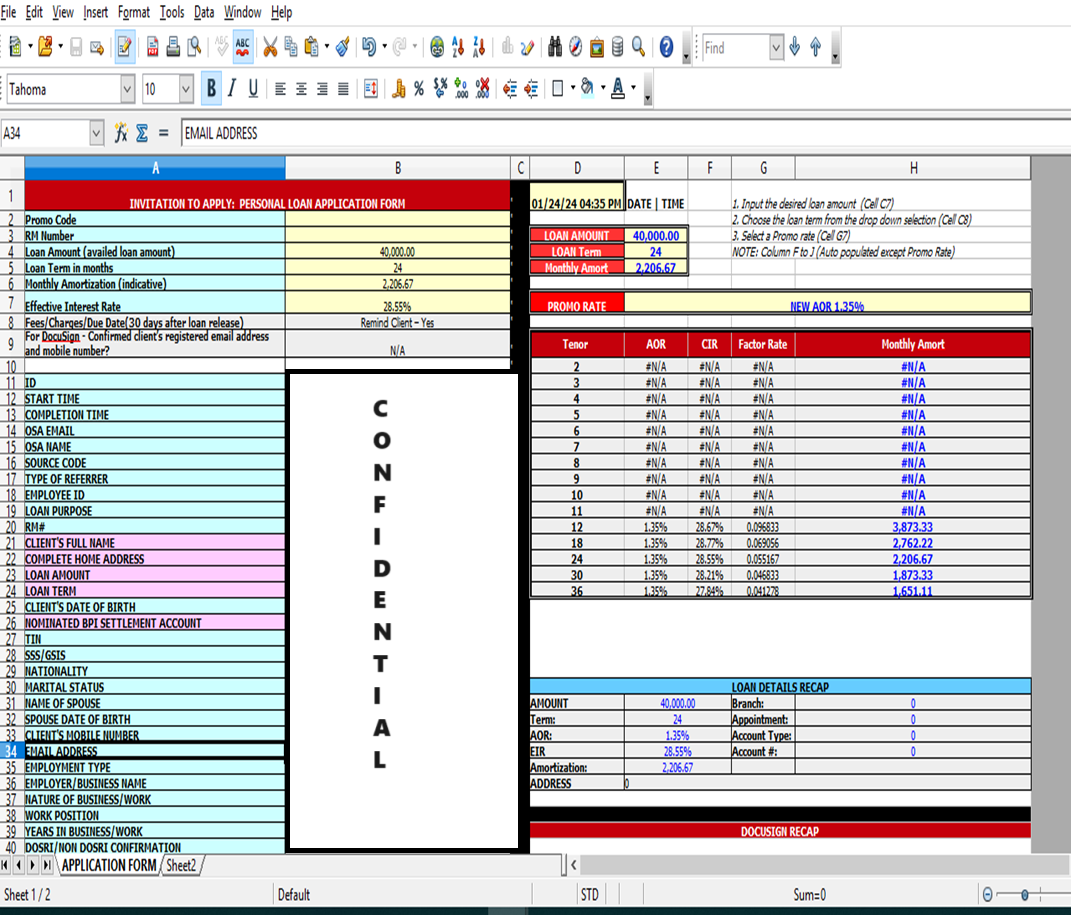Open the Navigator compass icon
Image resolution: width=1071 pixels, height=915 pixels.
point(576,47)
